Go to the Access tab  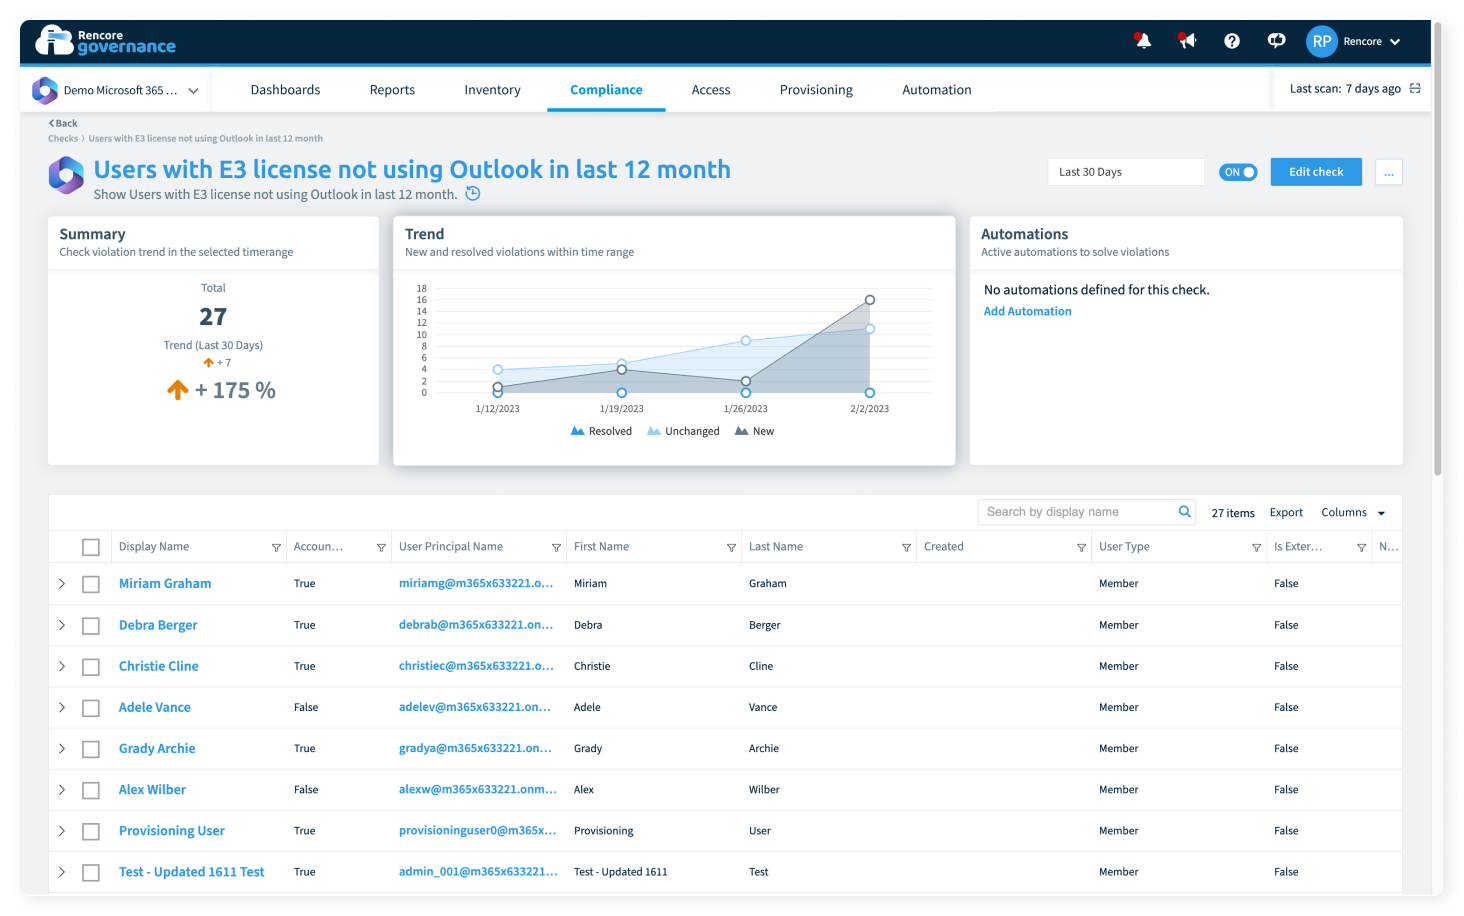(x=711, y=90)
